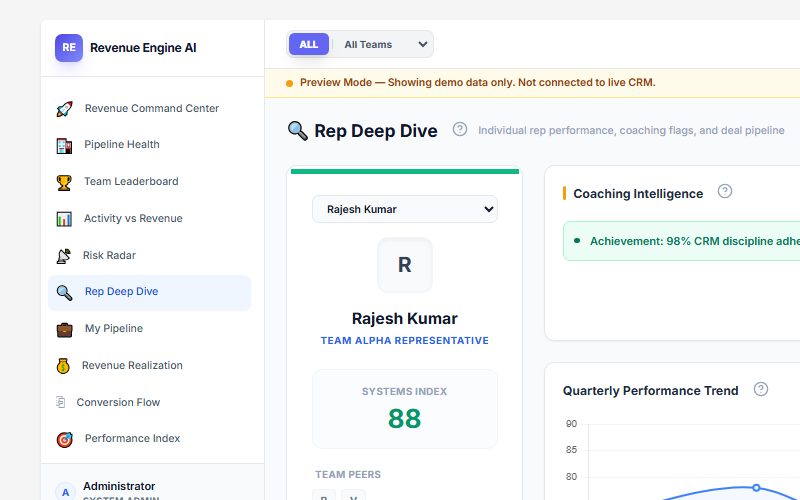Click the Administrator user name
This screenshot has width=800, height=500.
[x=119, y=486]
